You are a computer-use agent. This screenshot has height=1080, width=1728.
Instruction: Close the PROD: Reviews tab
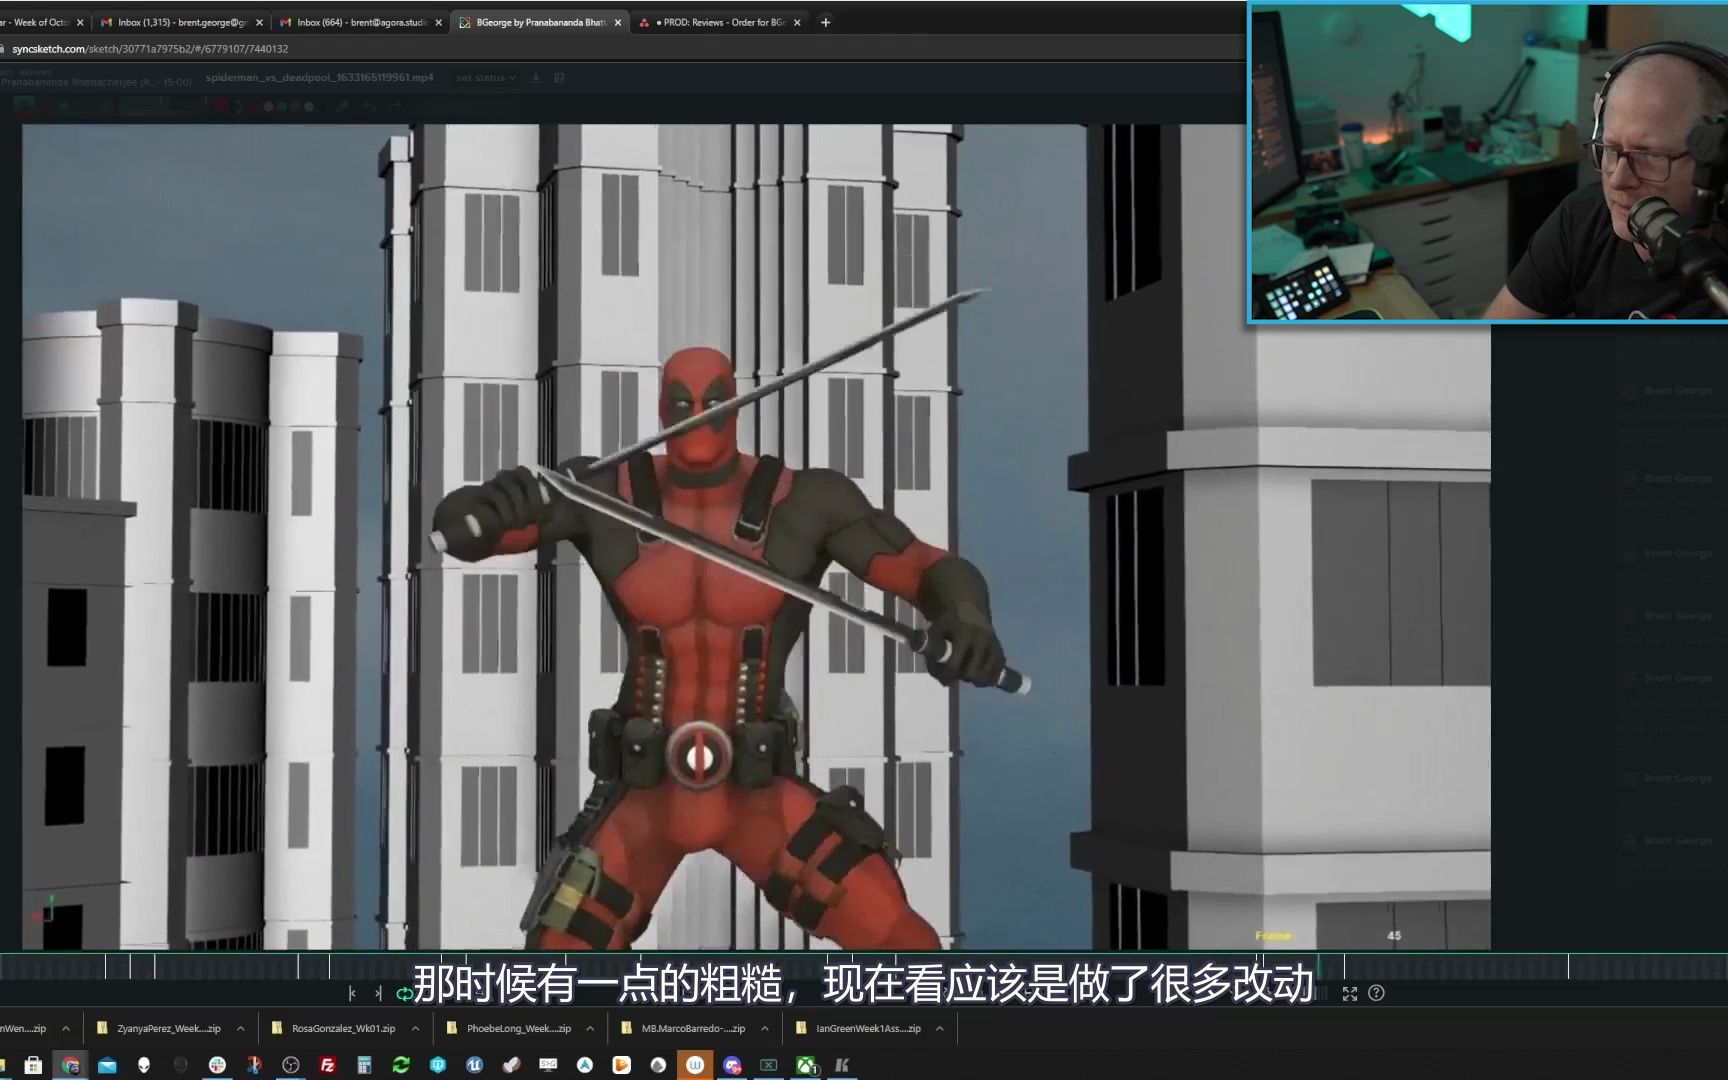tap(797, 22)
